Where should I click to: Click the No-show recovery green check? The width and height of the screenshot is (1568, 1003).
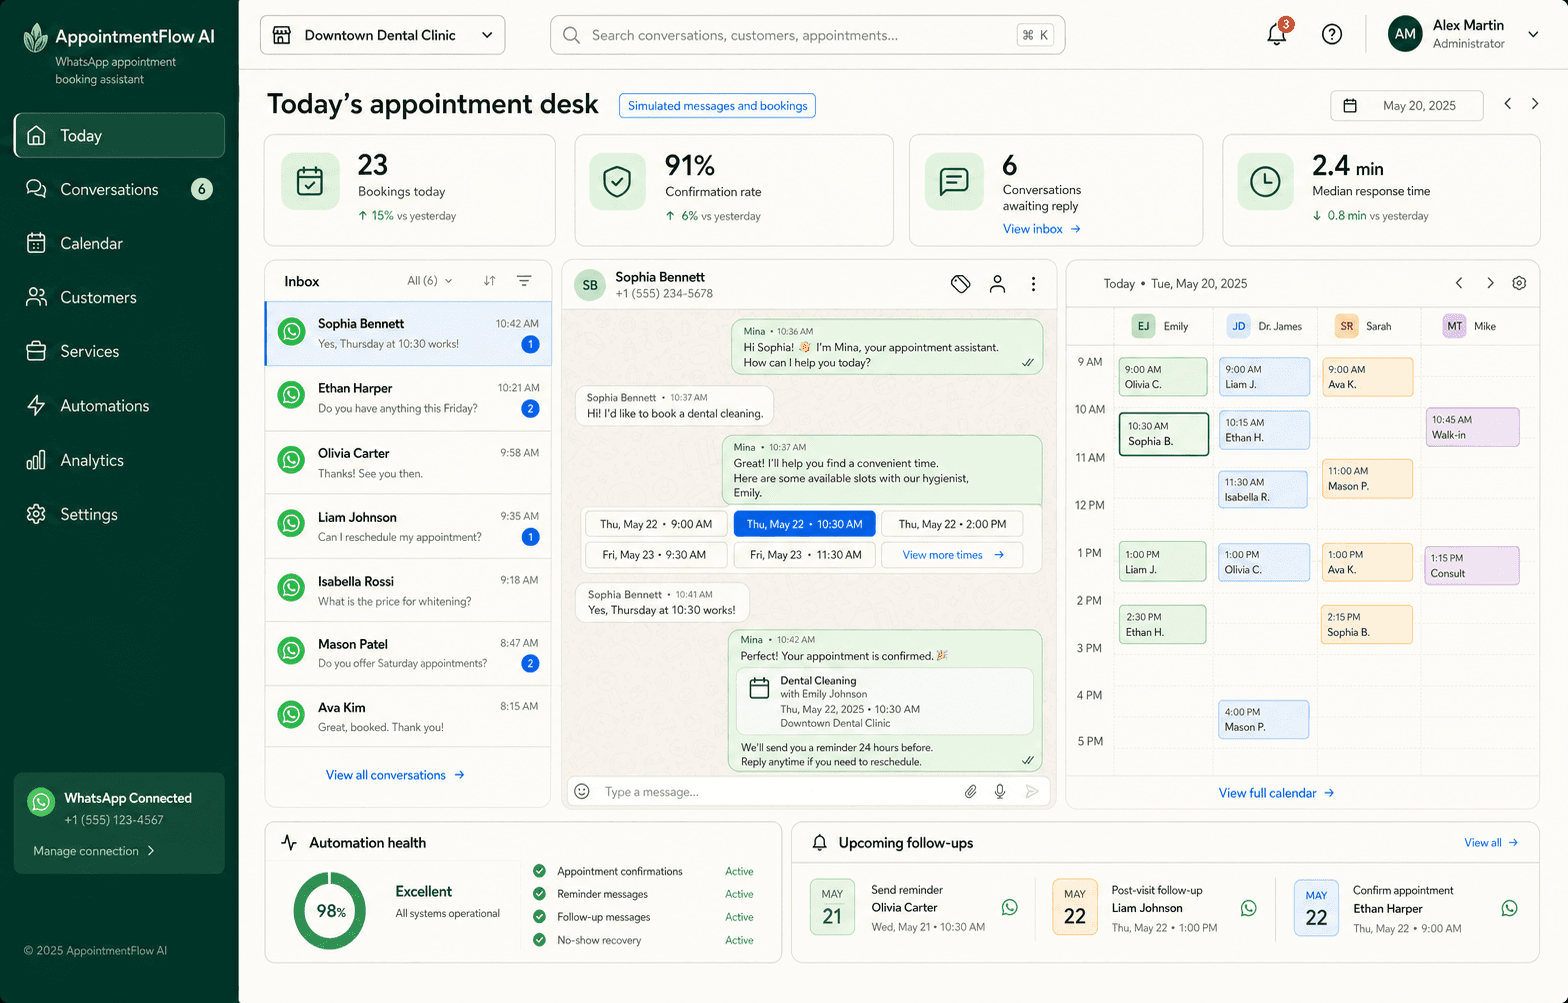click(x=540, y=940)
